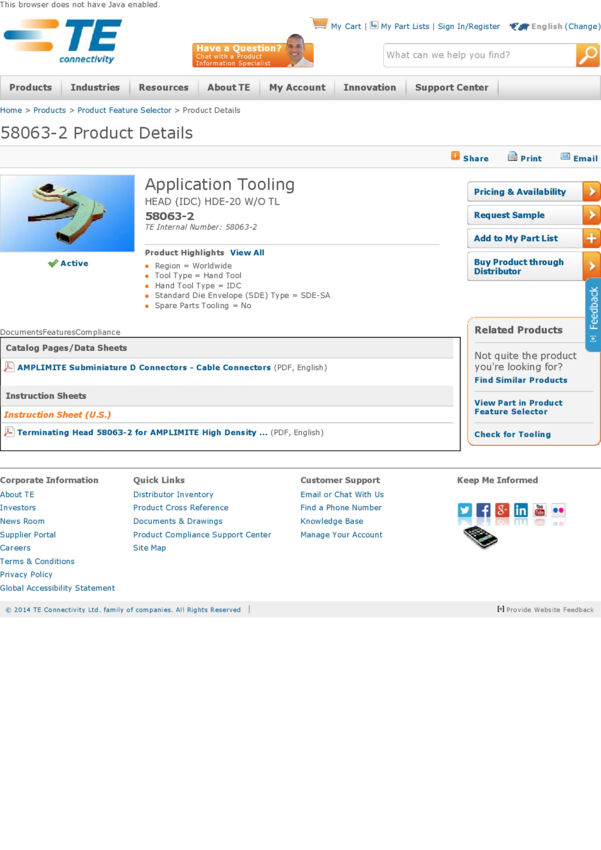
Task: Open the Twitter social icon
Action: [464, 510]
